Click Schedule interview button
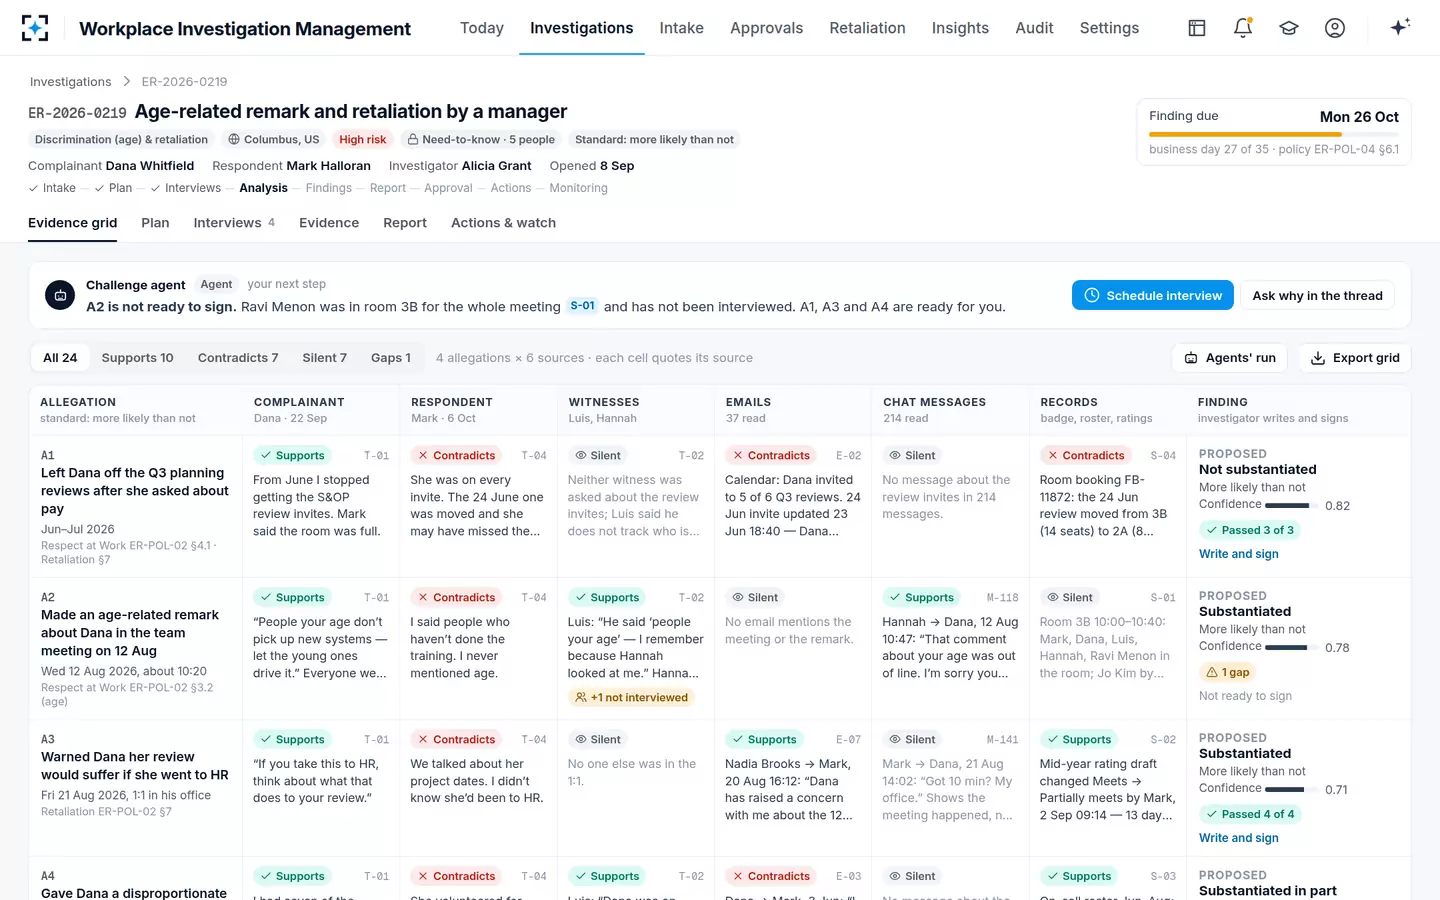 point(1153,295)
